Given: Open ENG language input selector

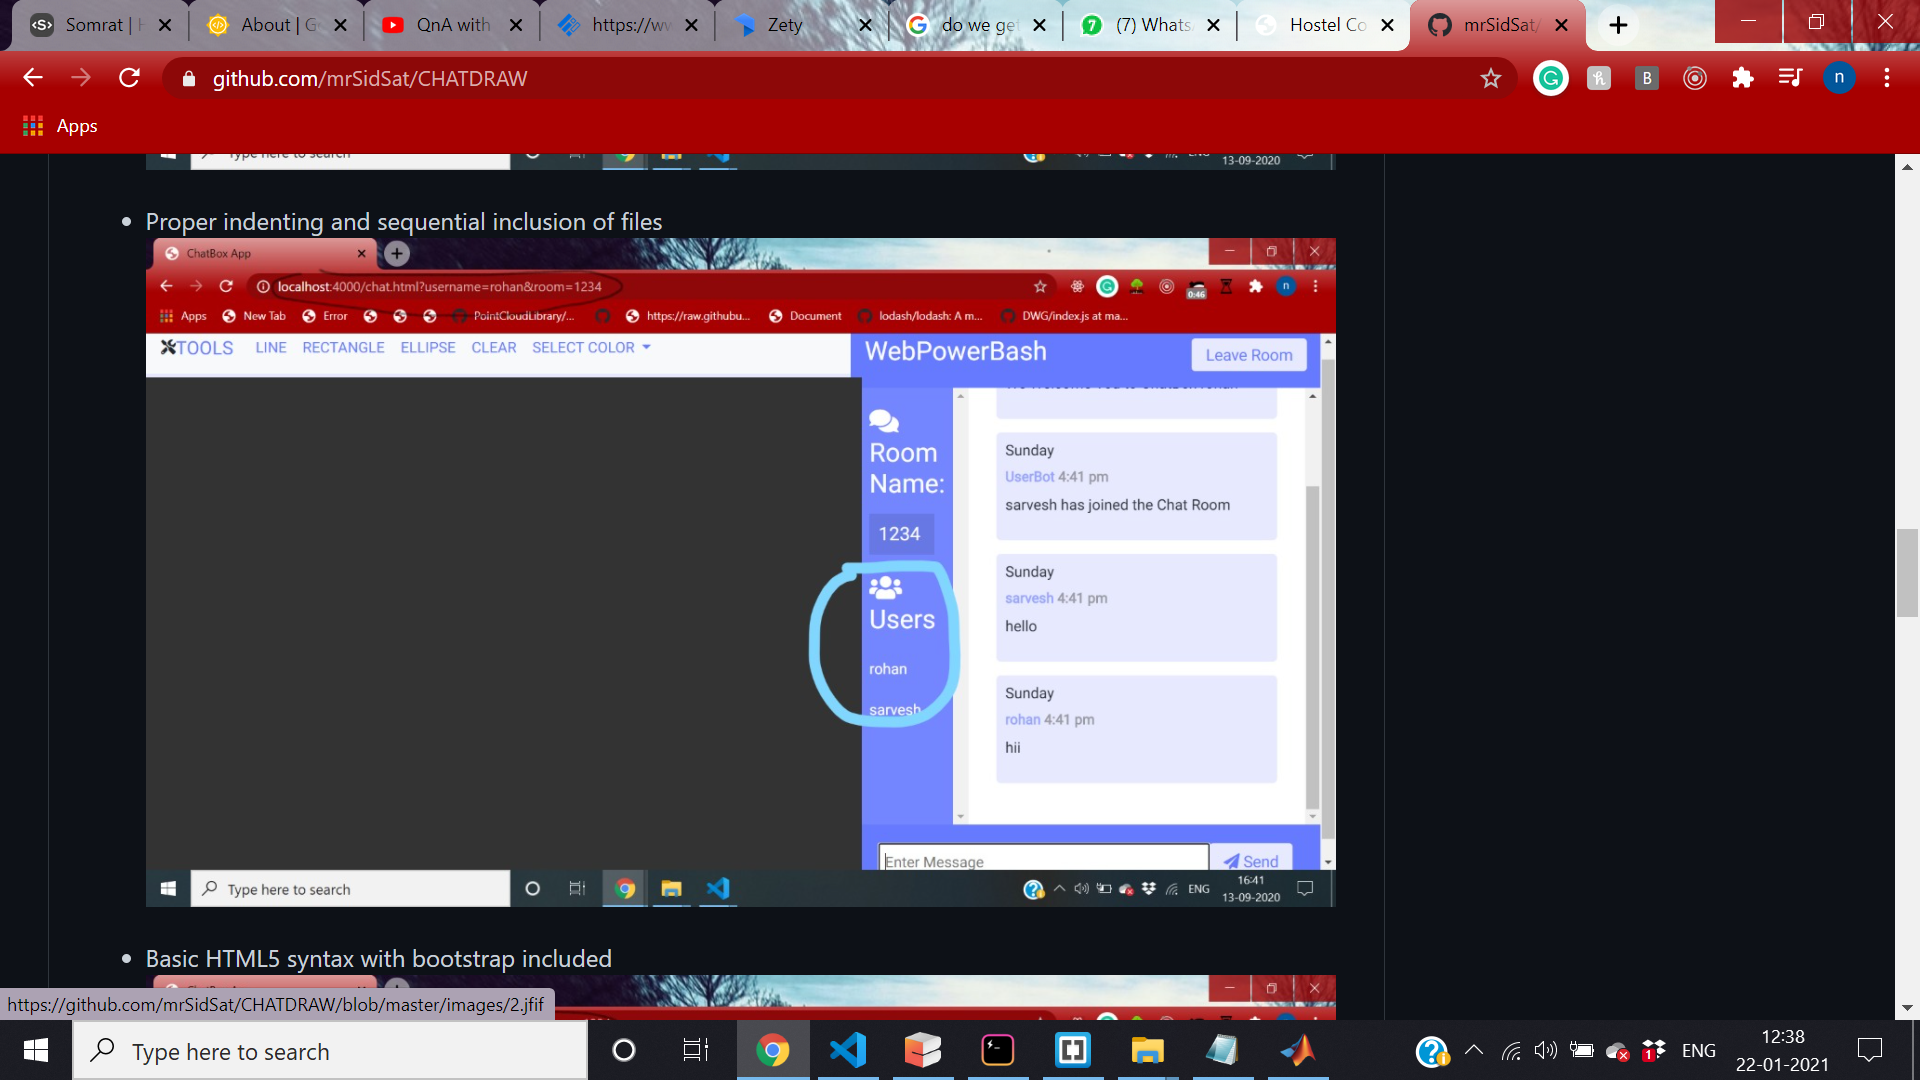Looking at the screenshot, I should point(1698,1050).
